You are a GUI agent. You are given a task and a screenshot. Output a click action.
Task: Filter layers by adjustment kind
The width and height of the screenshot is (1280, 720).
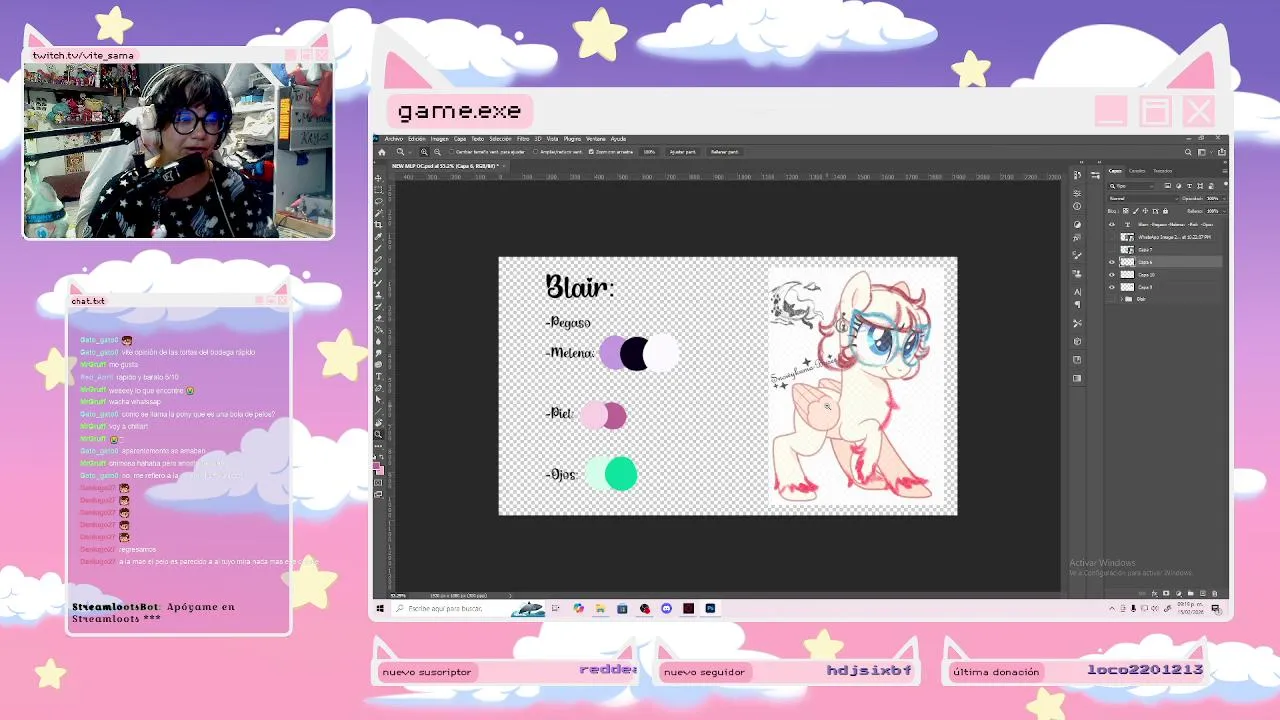tap(1178, 186)
